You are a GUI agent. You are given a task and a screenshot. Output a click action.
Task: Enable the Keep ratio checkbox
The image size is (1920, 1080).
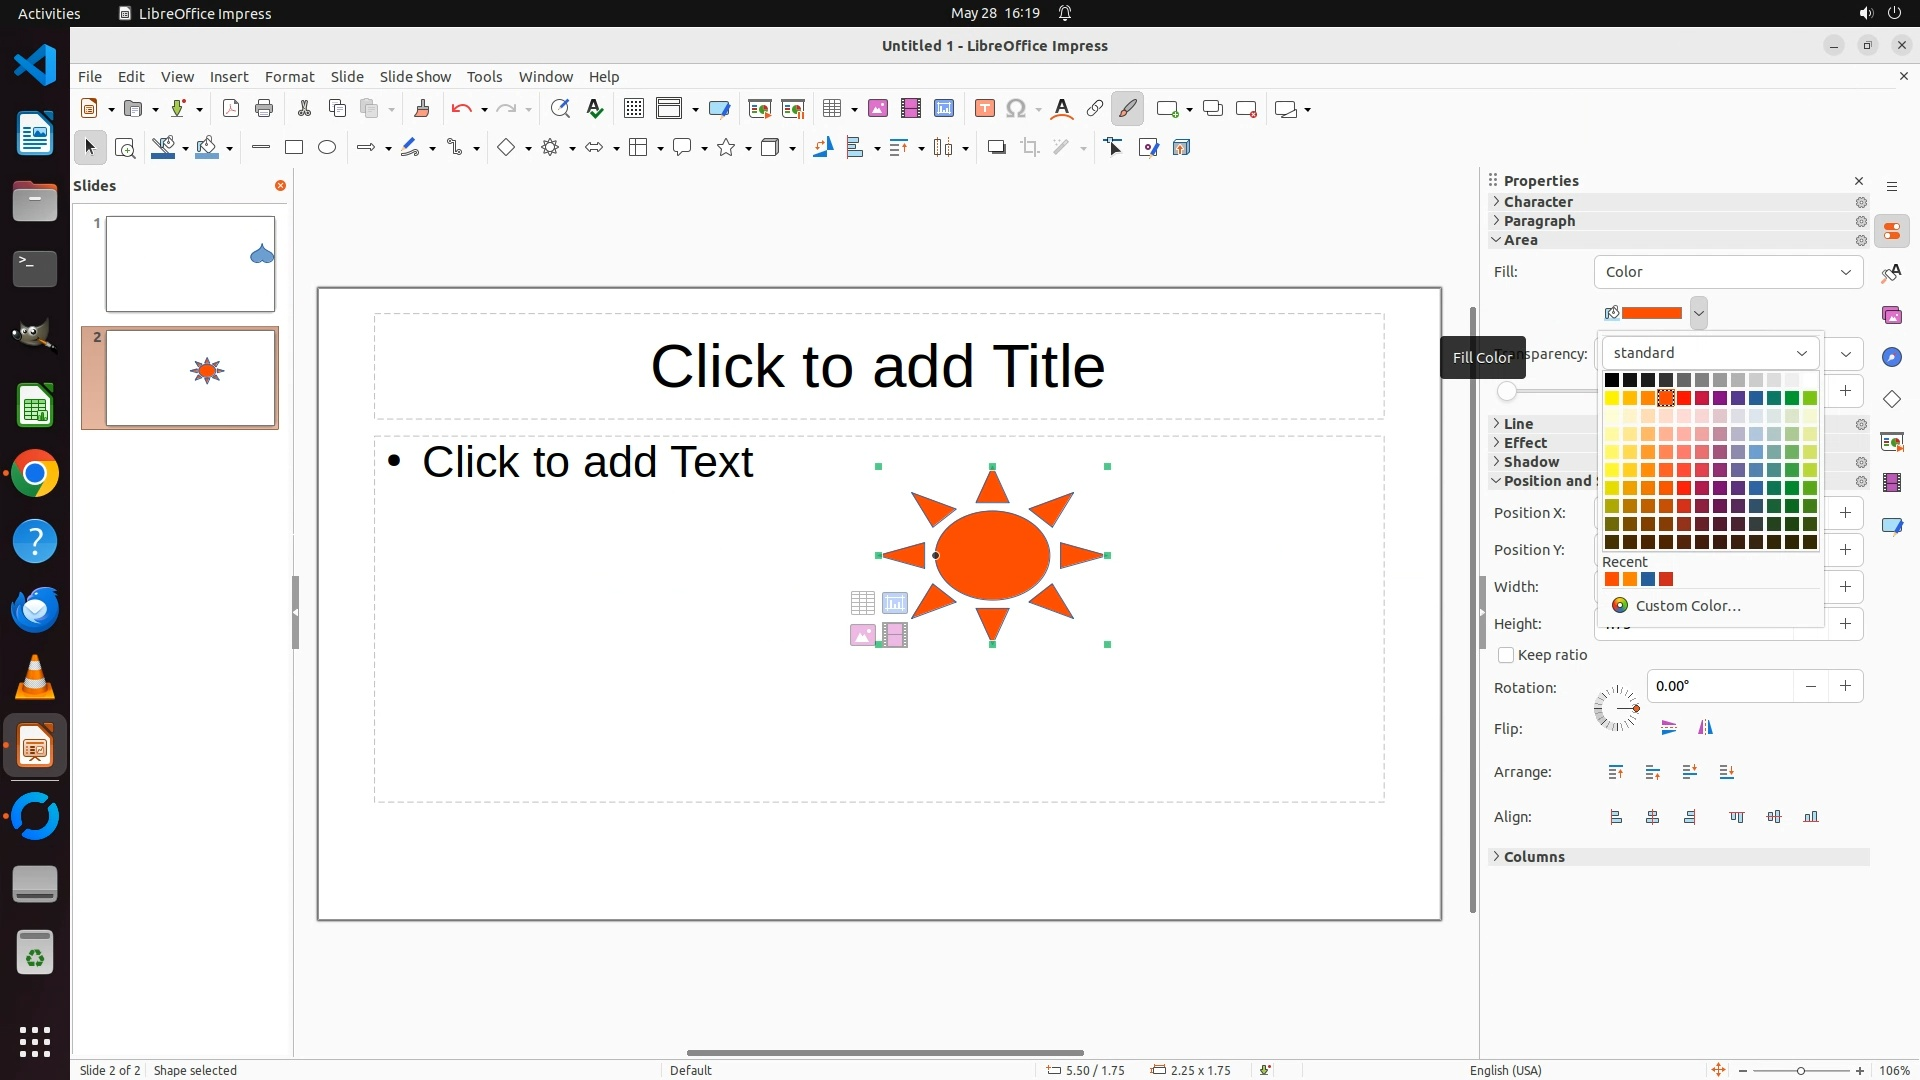1506,655
